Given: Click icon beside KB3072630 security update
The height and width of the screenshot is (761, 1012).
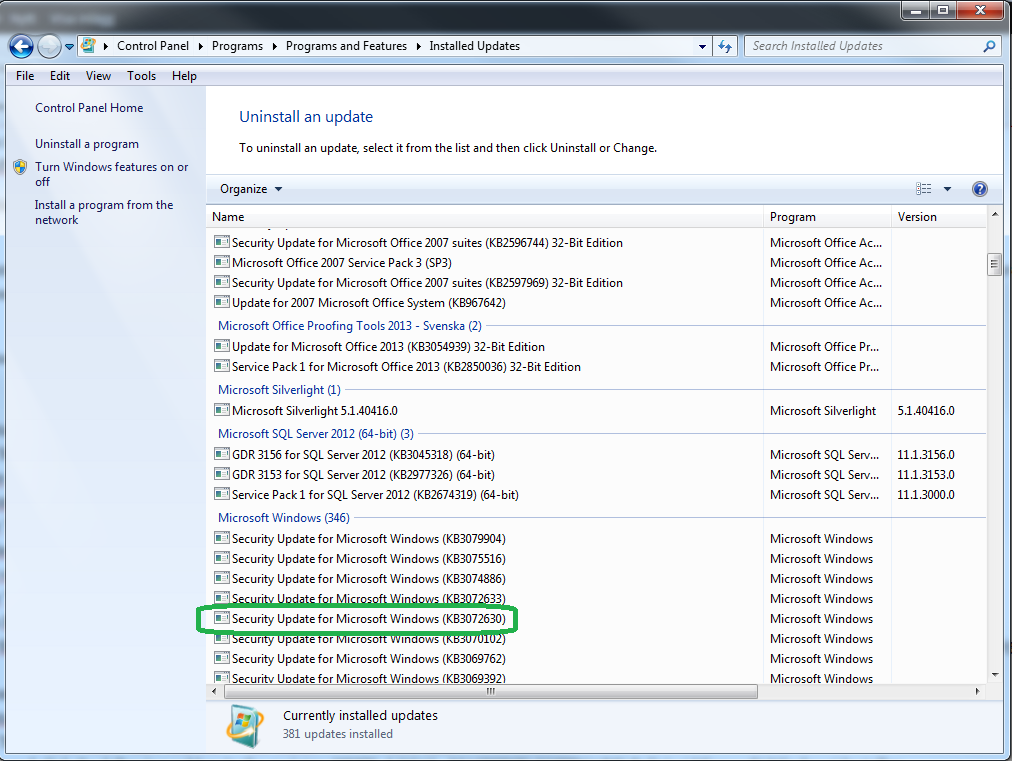Looking at the screenshot, I should click(x=222, y=619).
